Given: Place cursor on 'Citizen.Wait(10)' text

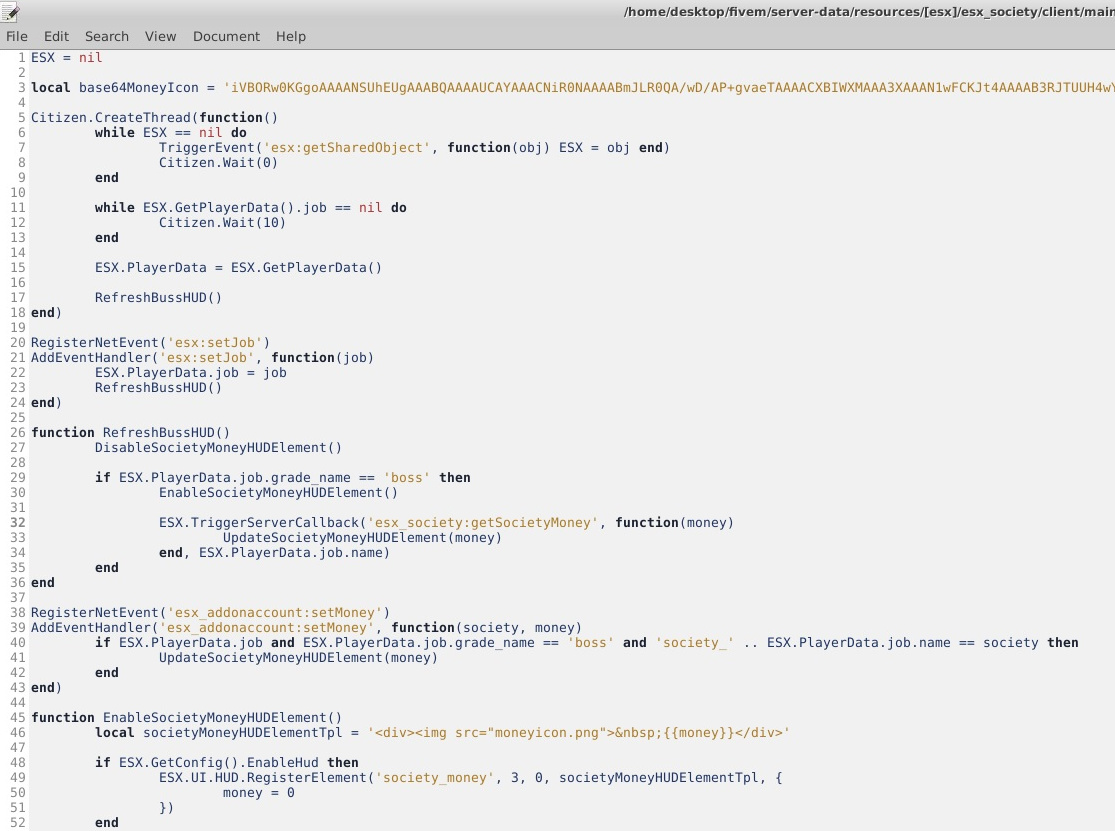Looking at the screenshot, I should (222, 223).
